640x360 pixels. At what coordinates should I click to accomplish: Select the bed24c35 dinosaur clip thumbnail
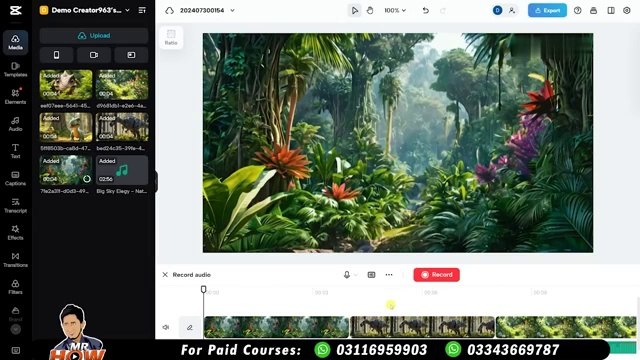122,127
